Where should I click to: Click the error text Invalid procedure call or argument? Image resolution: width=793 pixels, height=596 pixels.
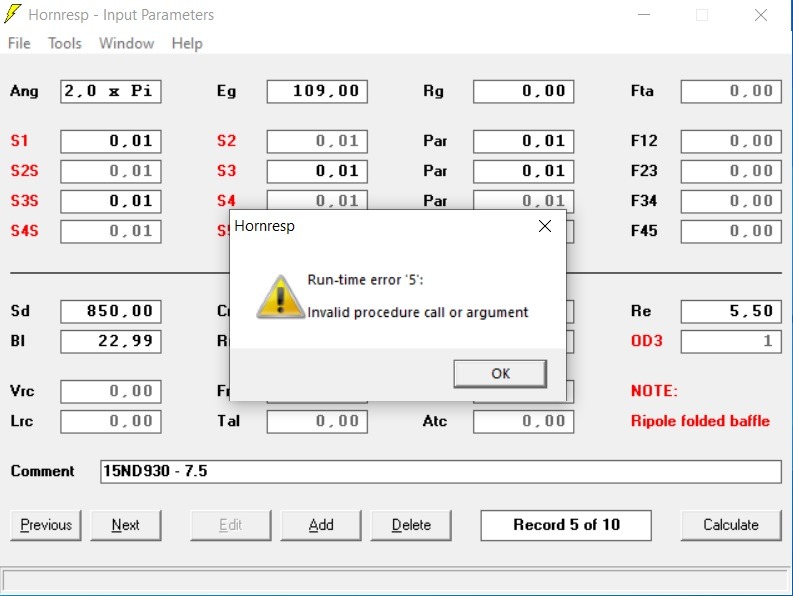[x=418, y=313]
